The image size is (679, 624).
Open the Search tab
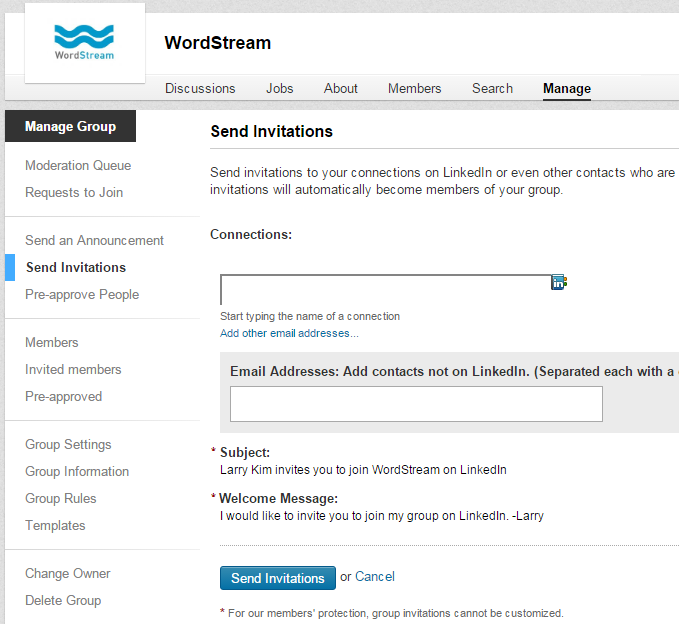click(x=492, y=88)
